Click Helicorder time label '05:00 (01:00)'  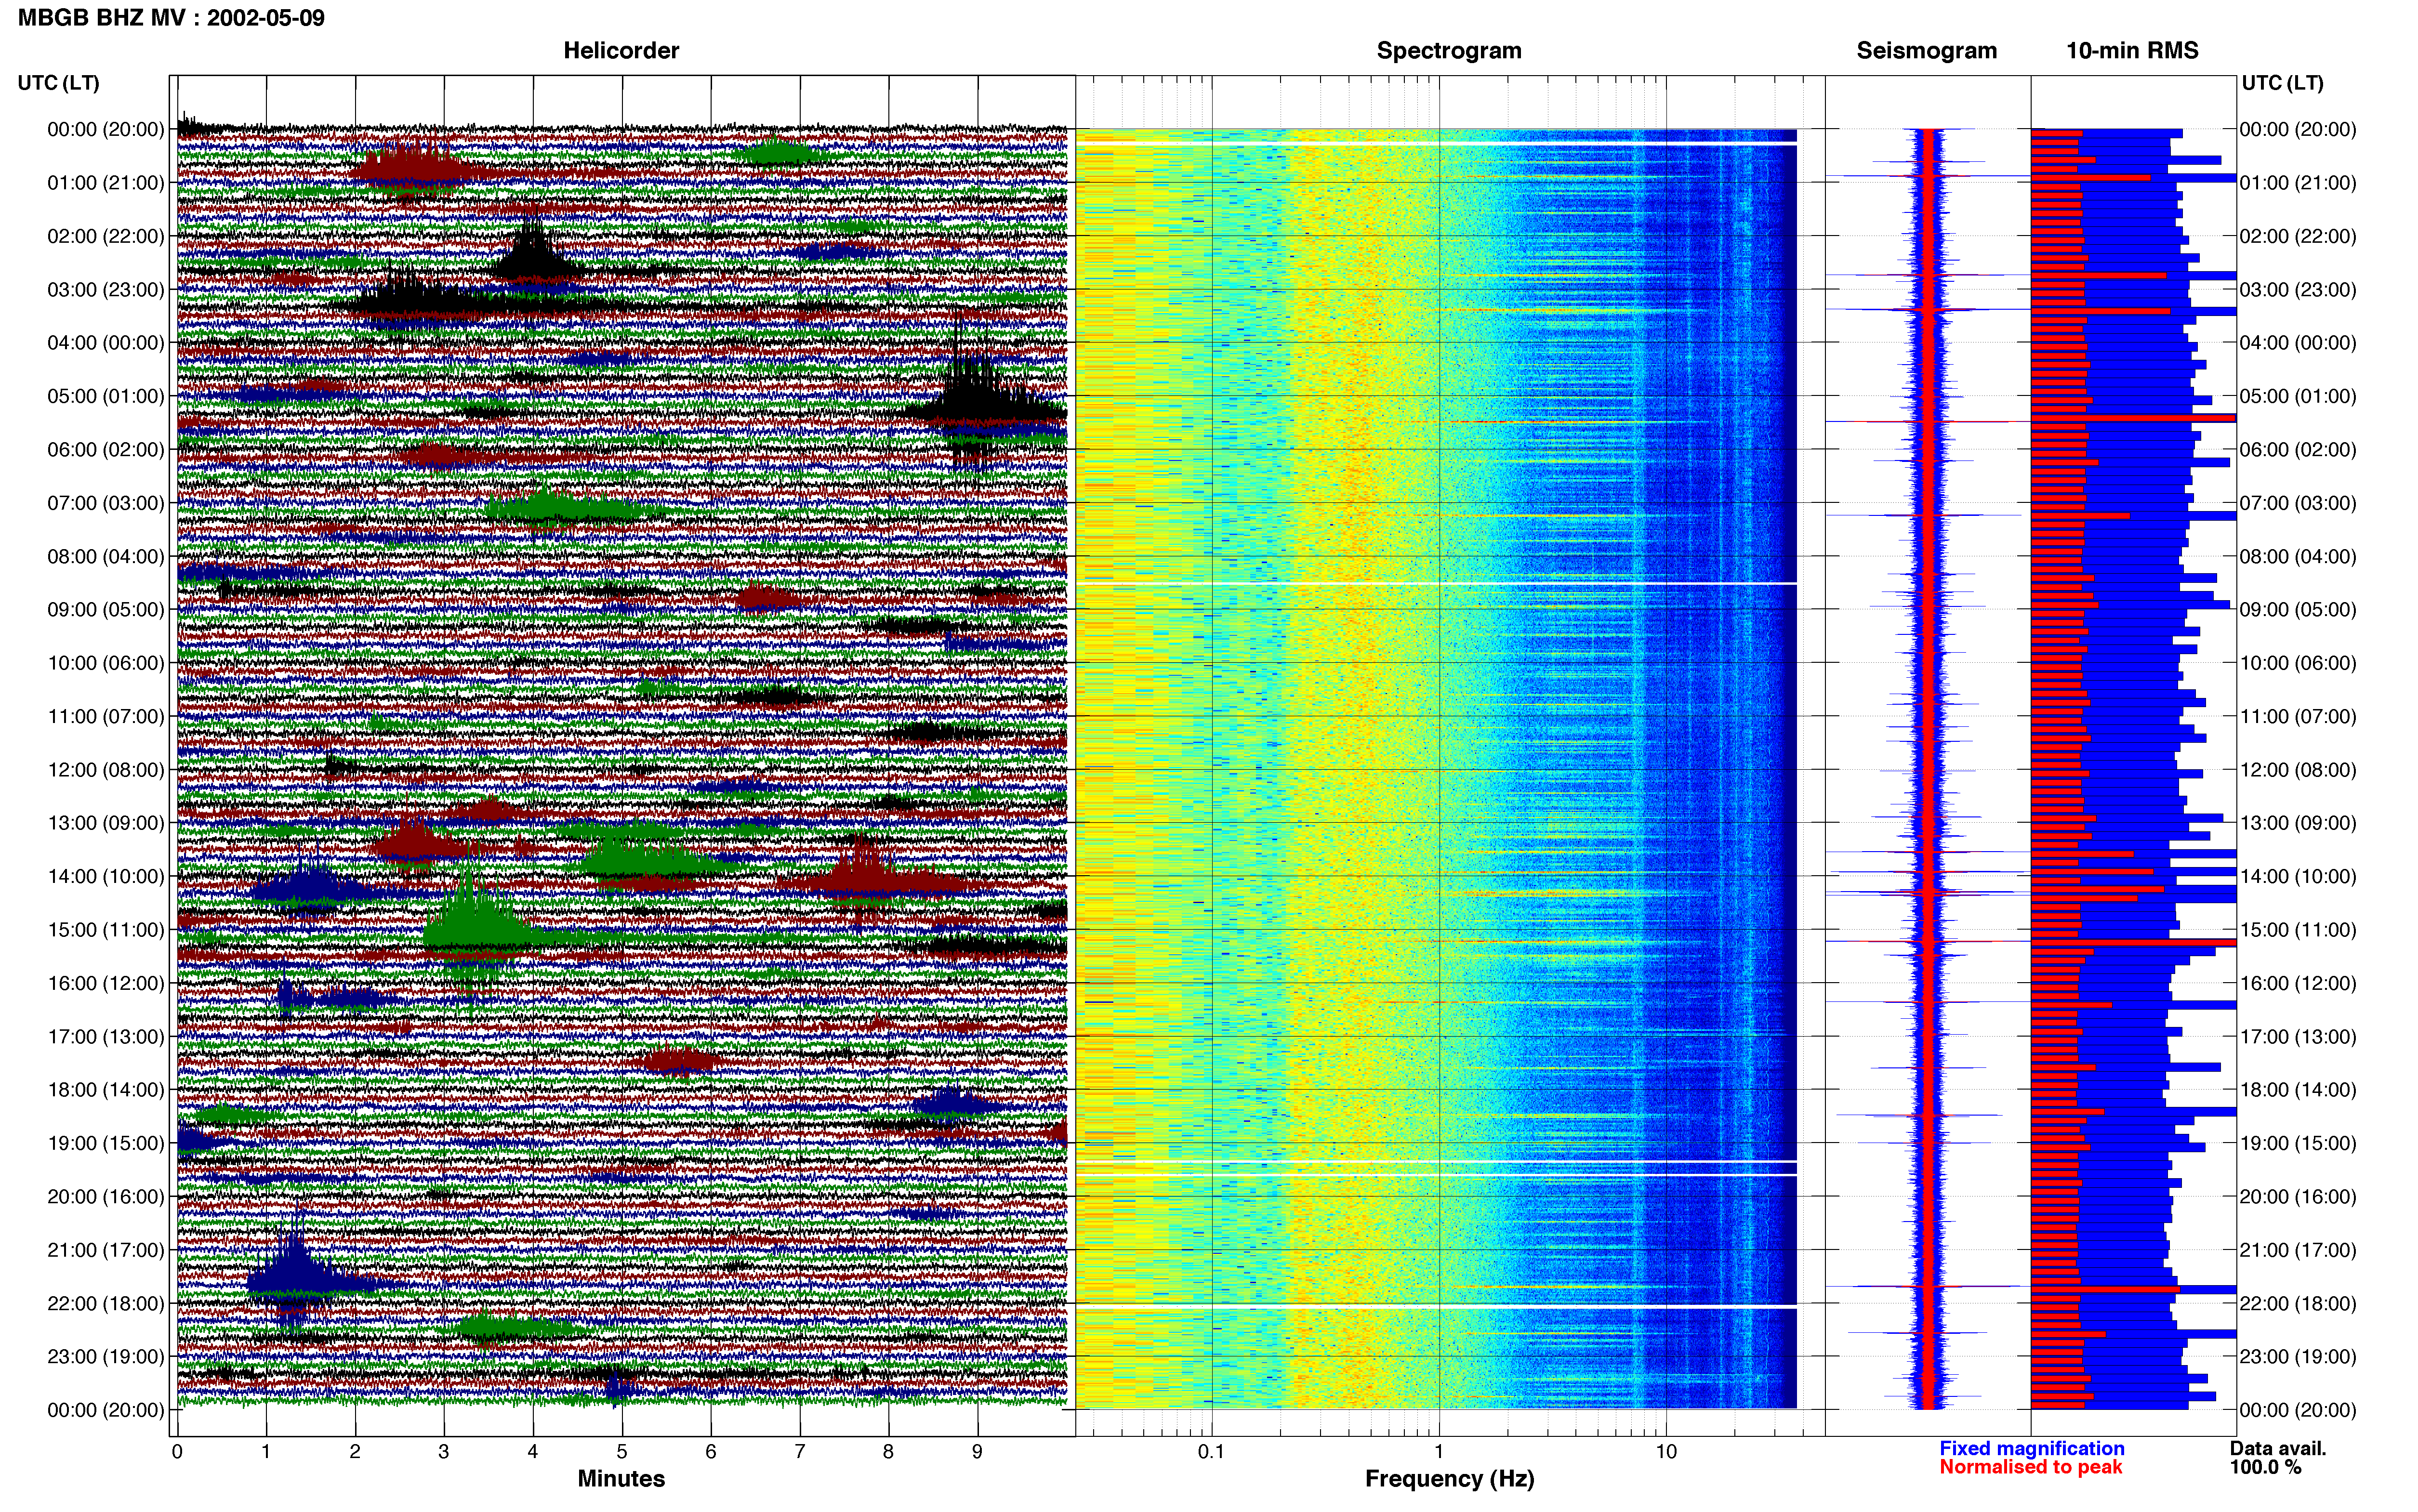pyautogui.click(x=106, y=396)
